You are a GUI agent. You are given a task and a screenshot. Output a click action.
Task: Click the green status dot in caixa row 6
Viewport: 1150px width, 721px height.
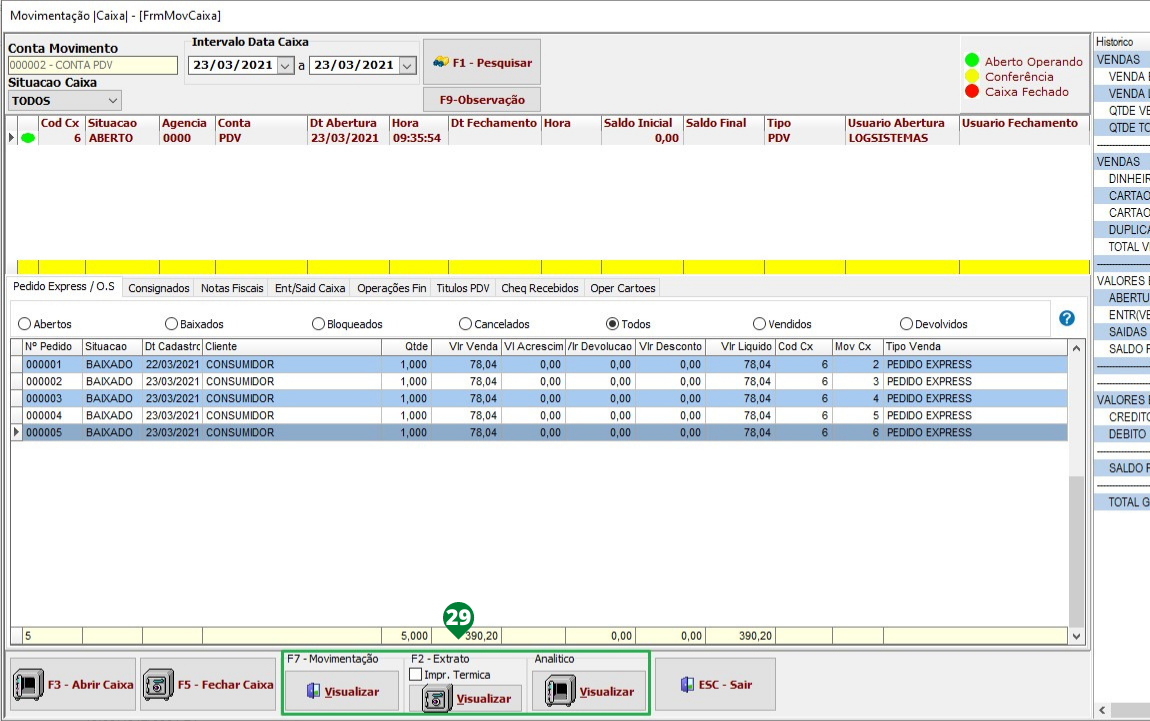(28, 138)
